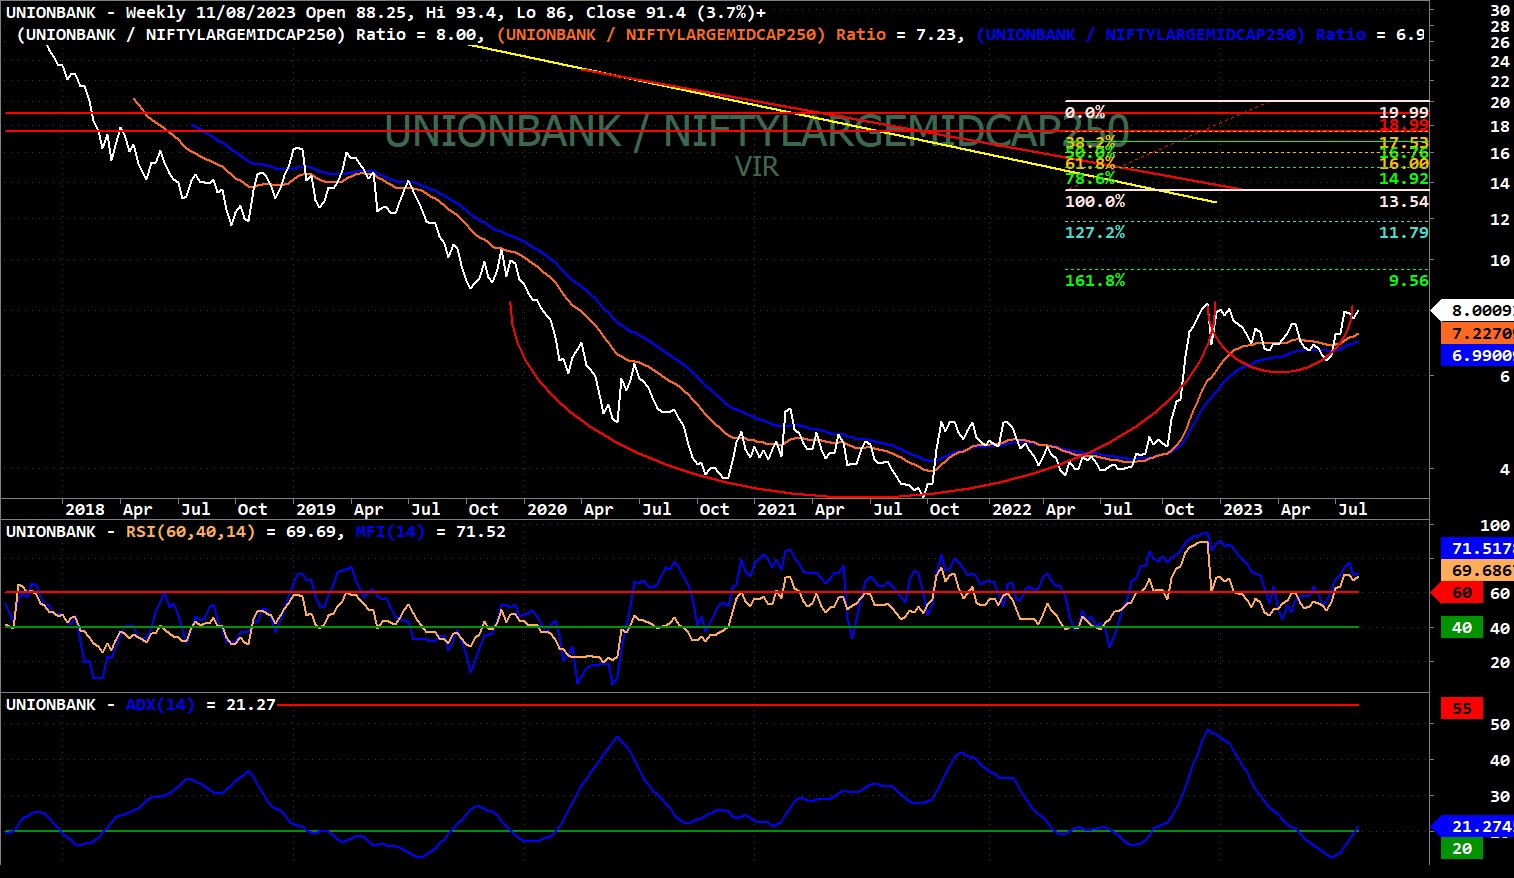
Task: Click the 14.92 green Fibonacci price value
Action: coord(1404,179)
